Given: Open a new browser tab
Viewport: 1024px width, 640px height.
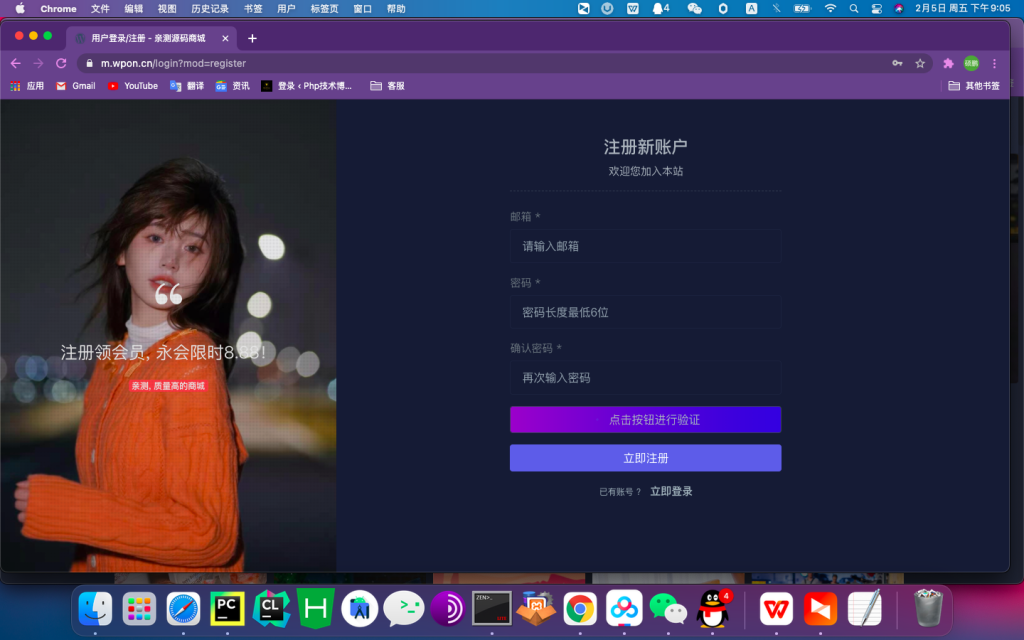Looking at the screenshot, I should click(252, 38).
